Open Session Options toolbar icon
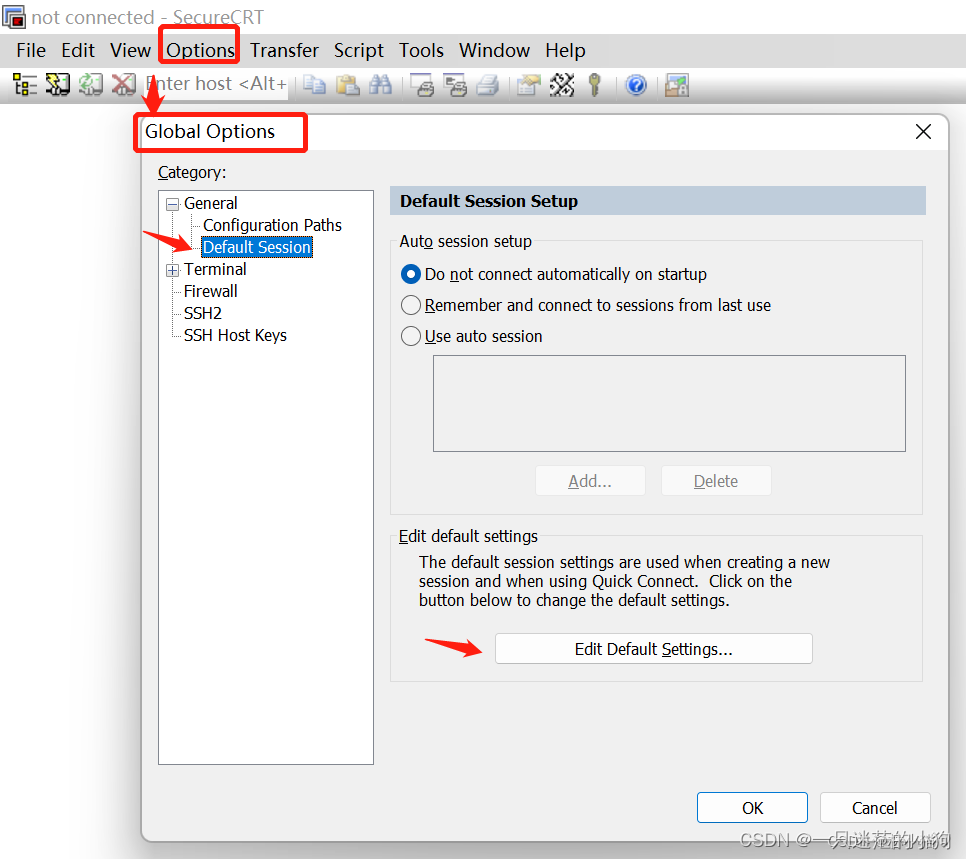 point(529,84)
